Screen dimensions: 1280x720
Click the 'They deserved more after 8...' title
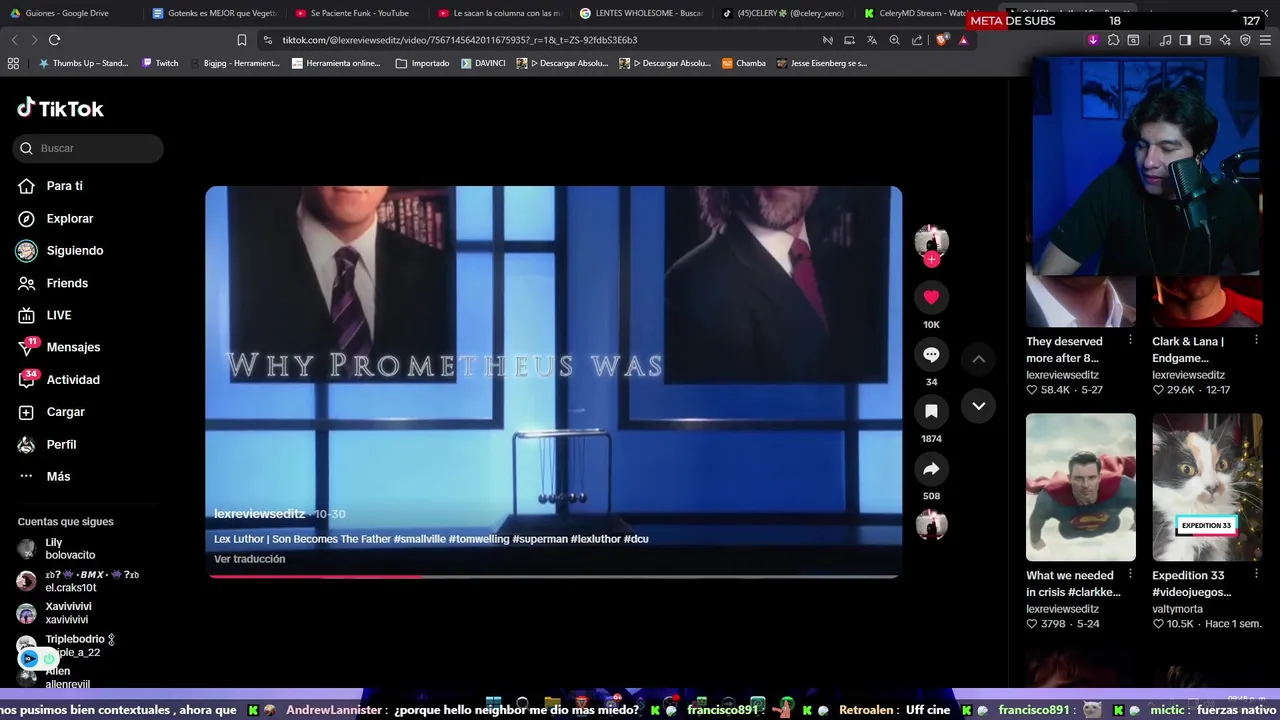pos(1064,349)
